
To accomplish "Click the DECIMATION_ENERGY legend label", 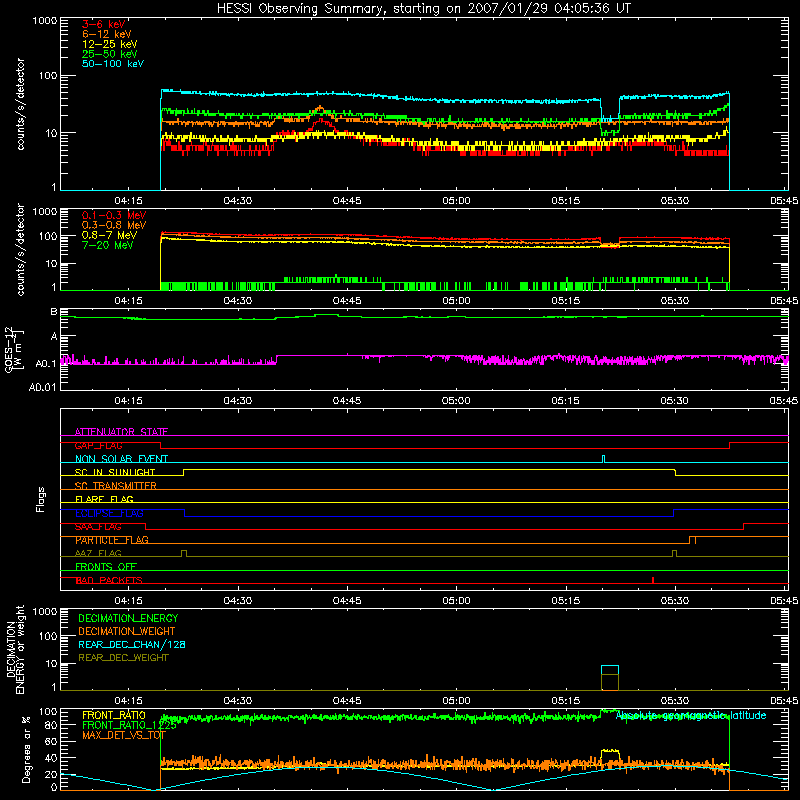I will (x=128, y=618).
